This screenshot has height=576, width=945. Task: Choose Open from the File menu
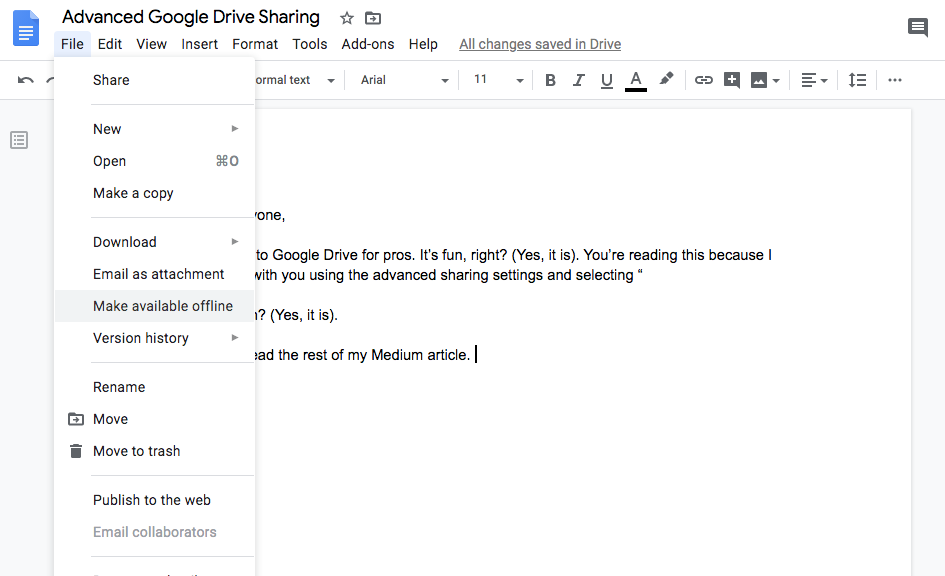coord(154,161)
